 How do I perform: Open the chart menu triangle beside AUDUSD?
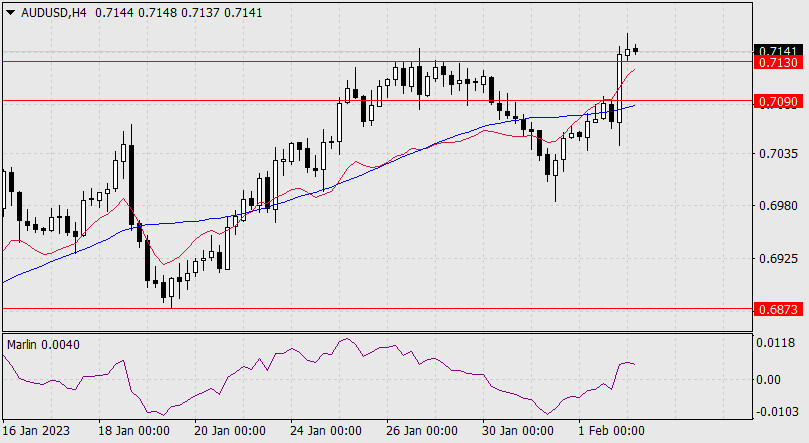[10, 12]
